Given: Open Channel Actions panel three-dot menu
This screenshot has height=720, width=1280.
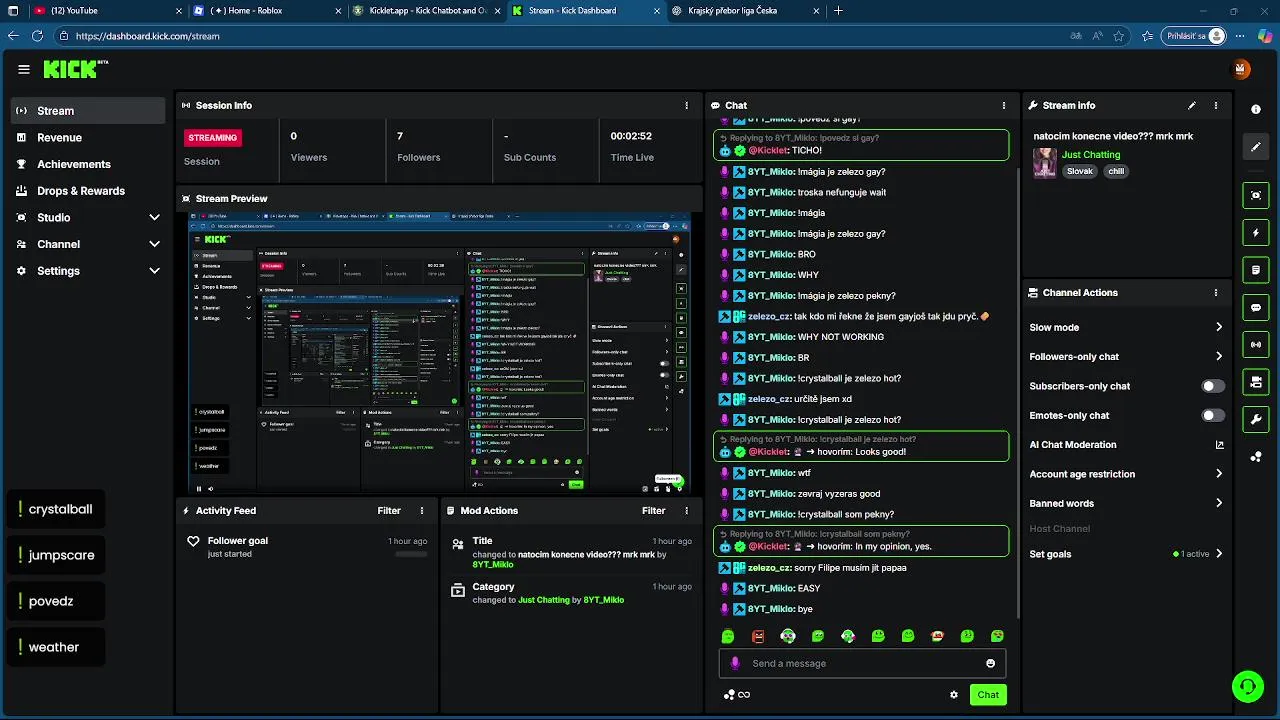Looking at the screenshot, I should click(x=1216, y=293).
